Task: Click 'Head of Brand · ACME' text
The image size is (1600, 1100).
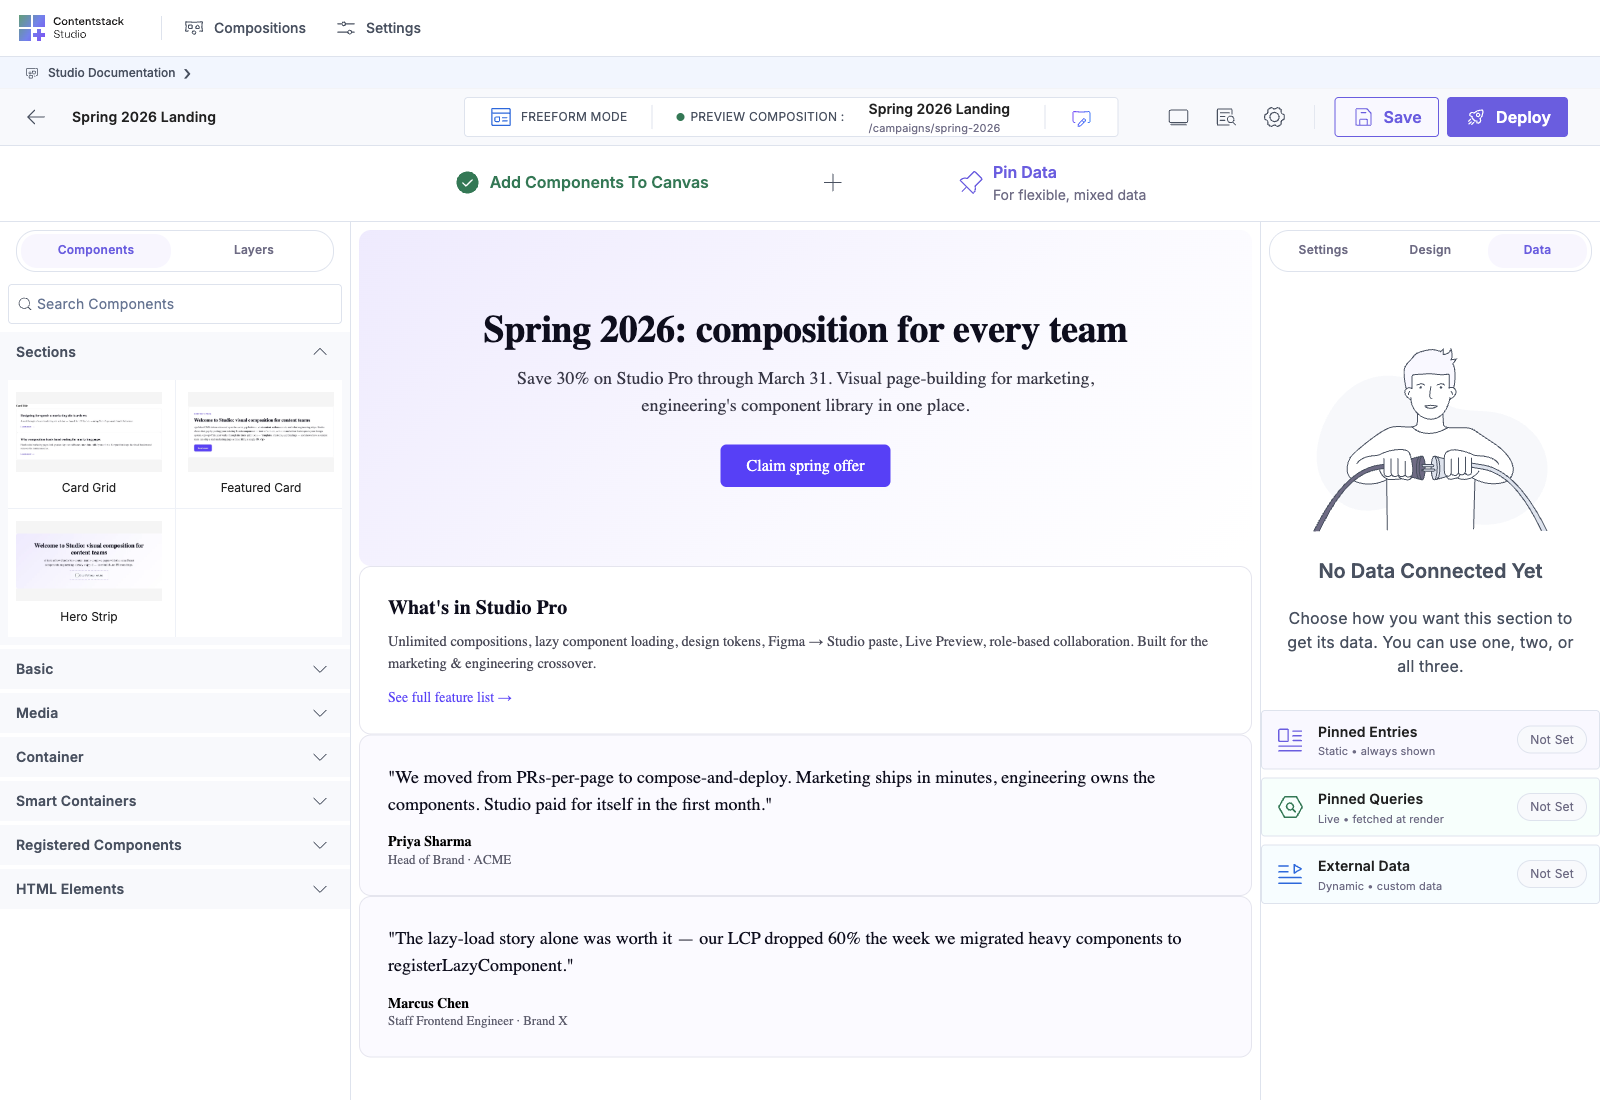Action: coord(450,860)
